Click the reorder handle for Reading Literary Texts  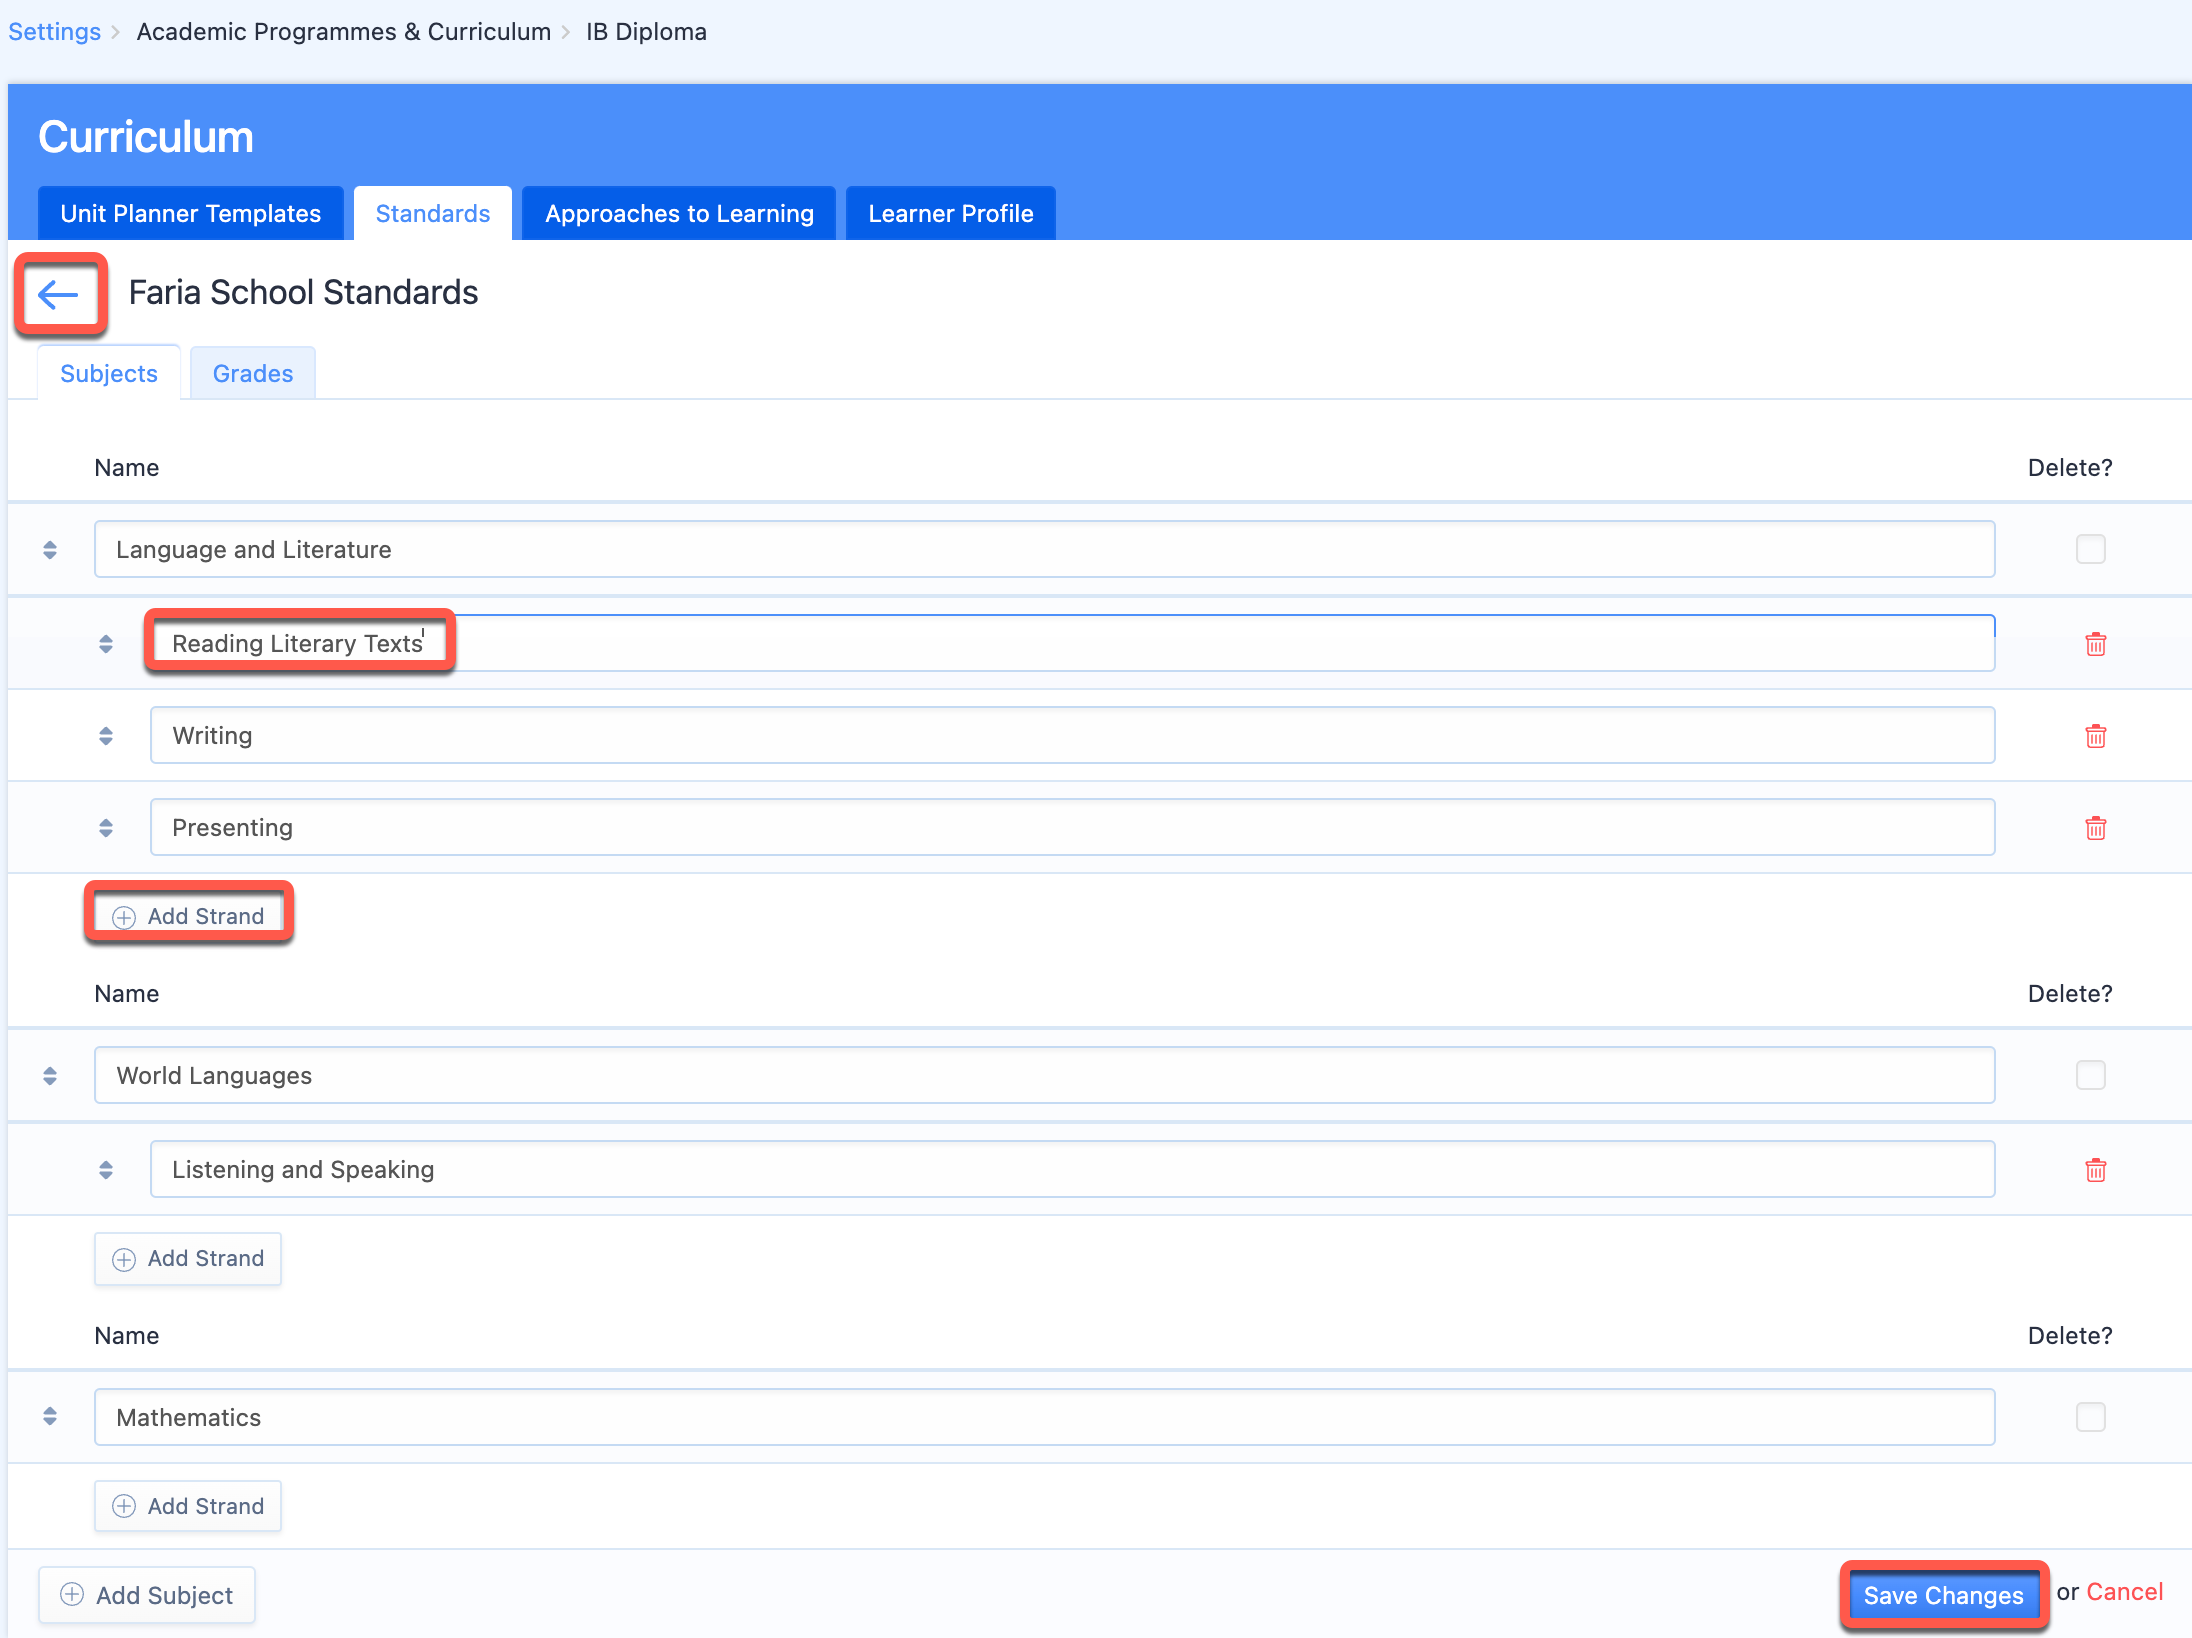[x=106, y=644]
